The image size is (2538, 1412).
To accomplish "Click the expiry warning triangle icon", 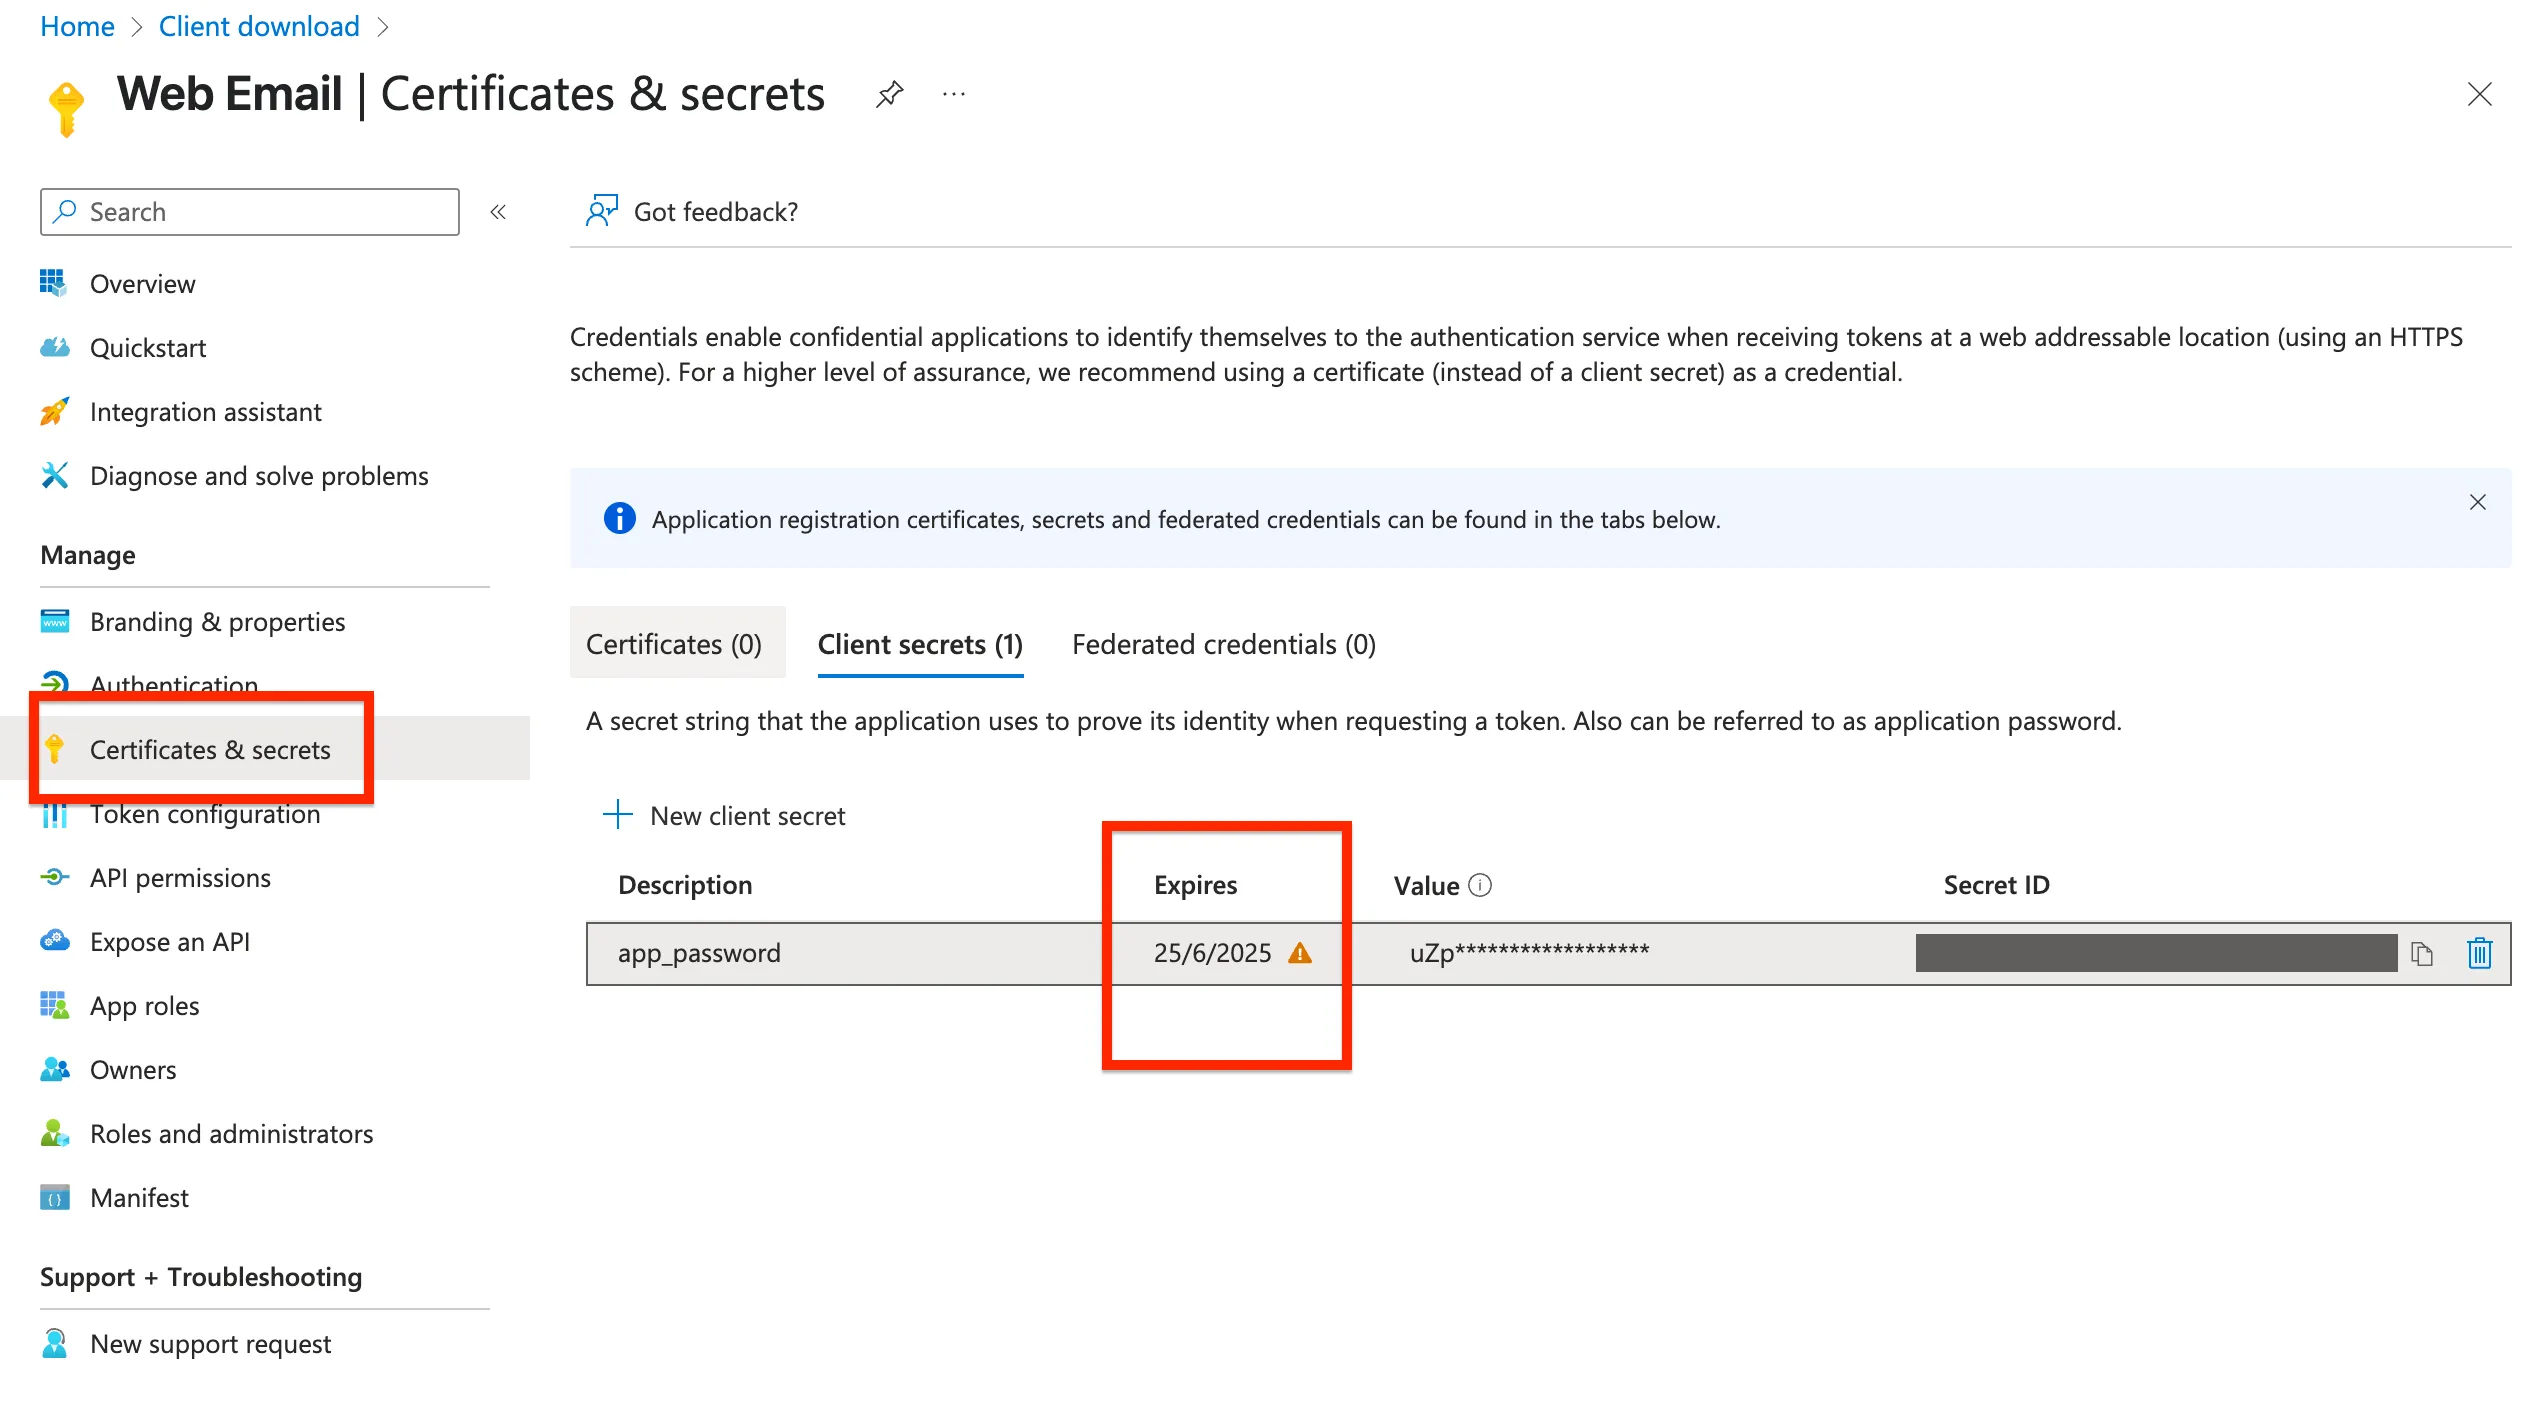I will [1299, 953].
